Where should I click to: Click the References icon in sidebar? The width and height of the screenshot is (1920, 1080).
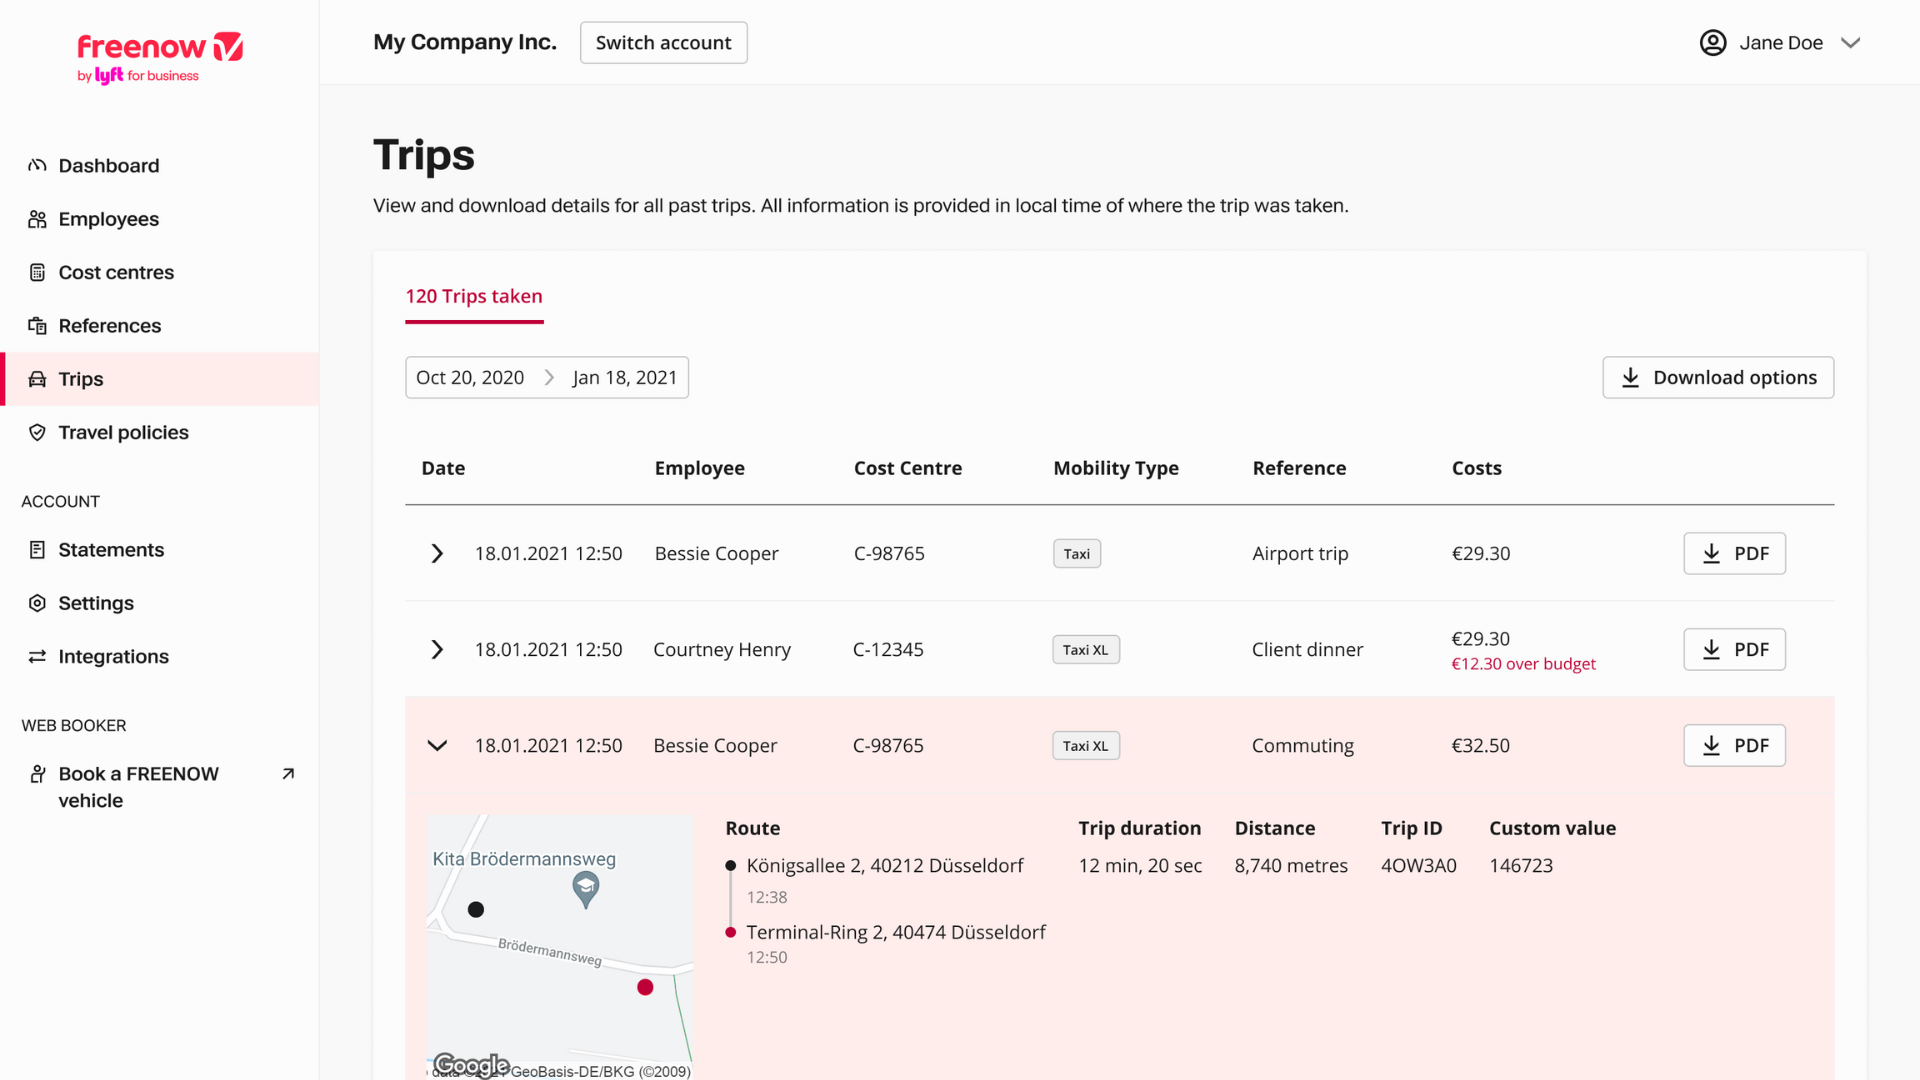37,326
